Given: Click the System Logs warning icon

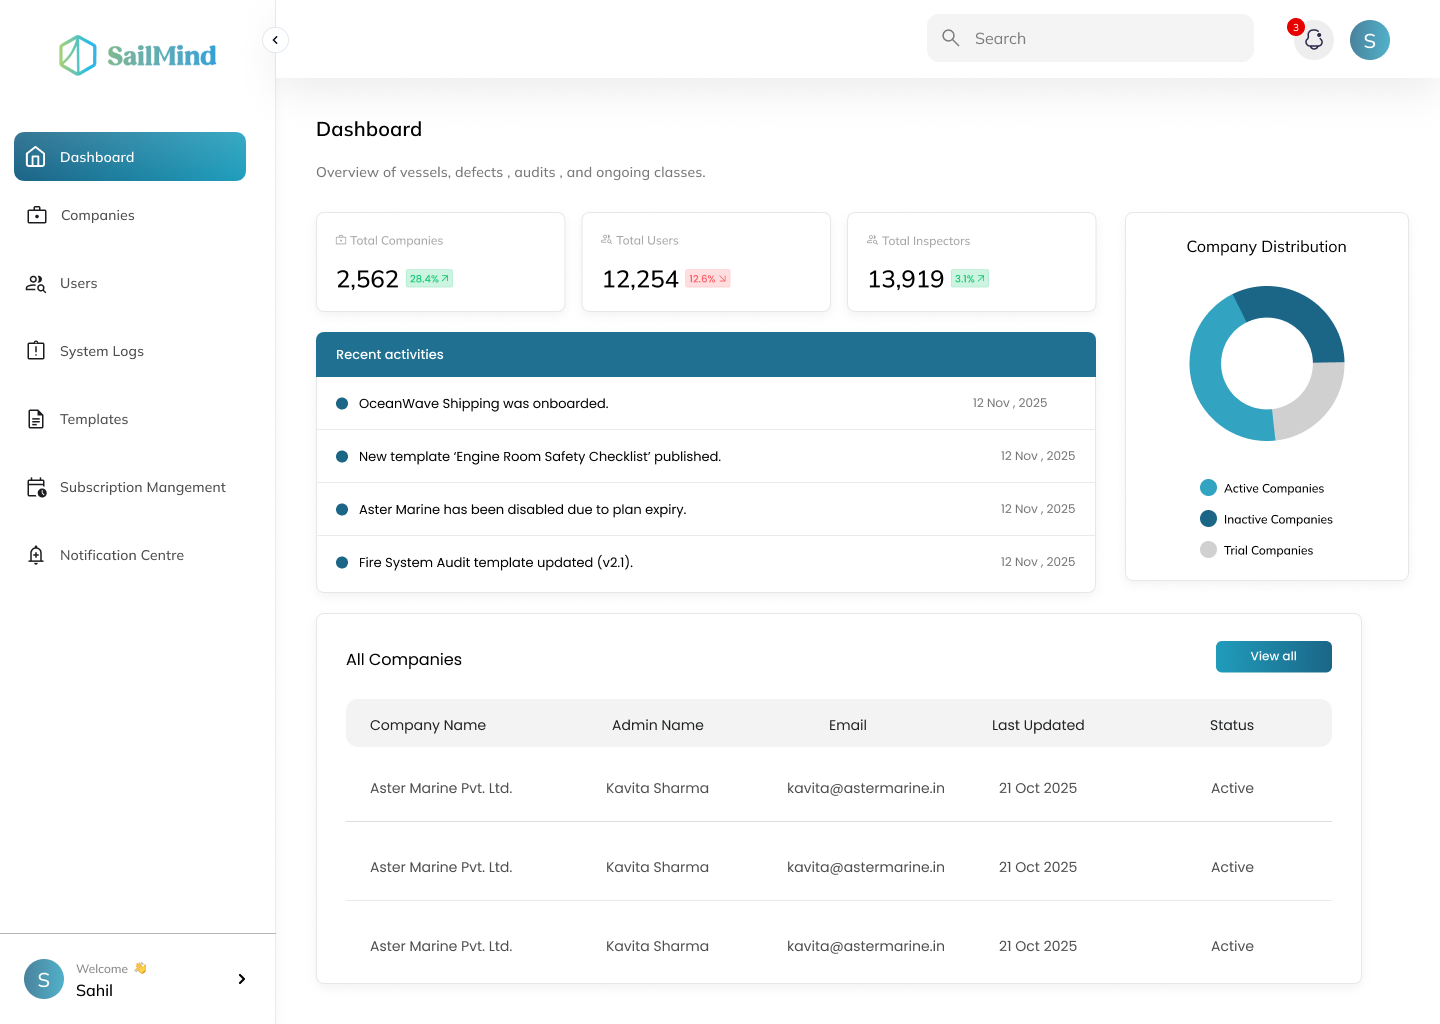Looking at the screenshot, I should 36,351.
